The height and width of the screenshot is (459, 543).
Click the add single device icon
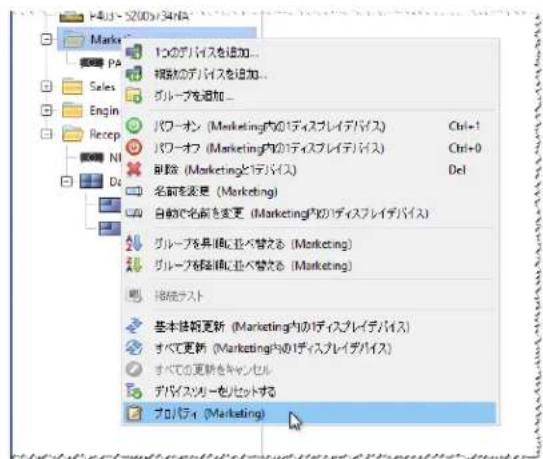[134, 52]
